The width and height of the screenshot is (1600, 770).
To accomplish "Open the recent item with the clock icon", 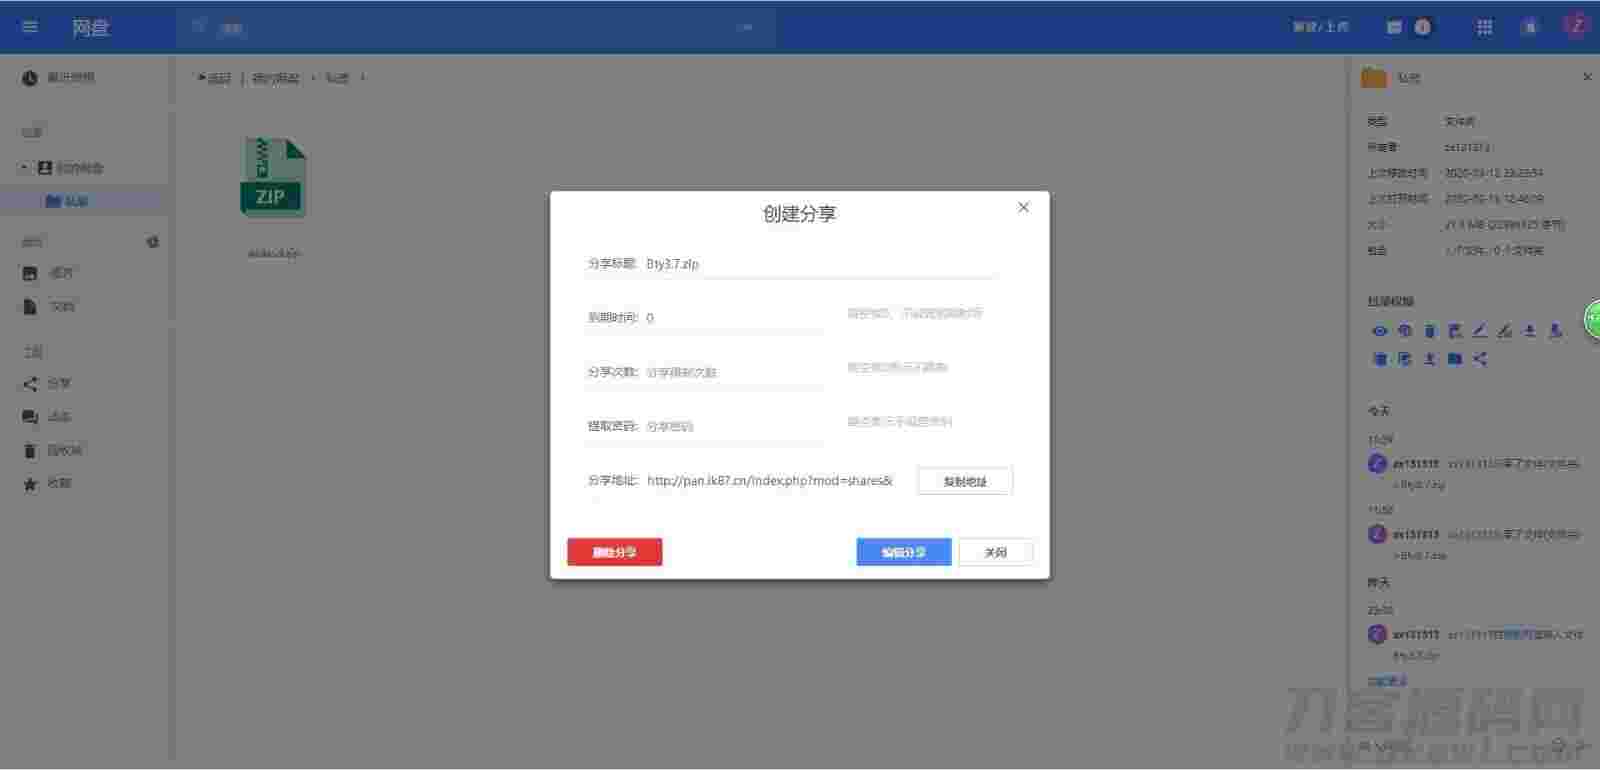I will (x=60, y=78).
